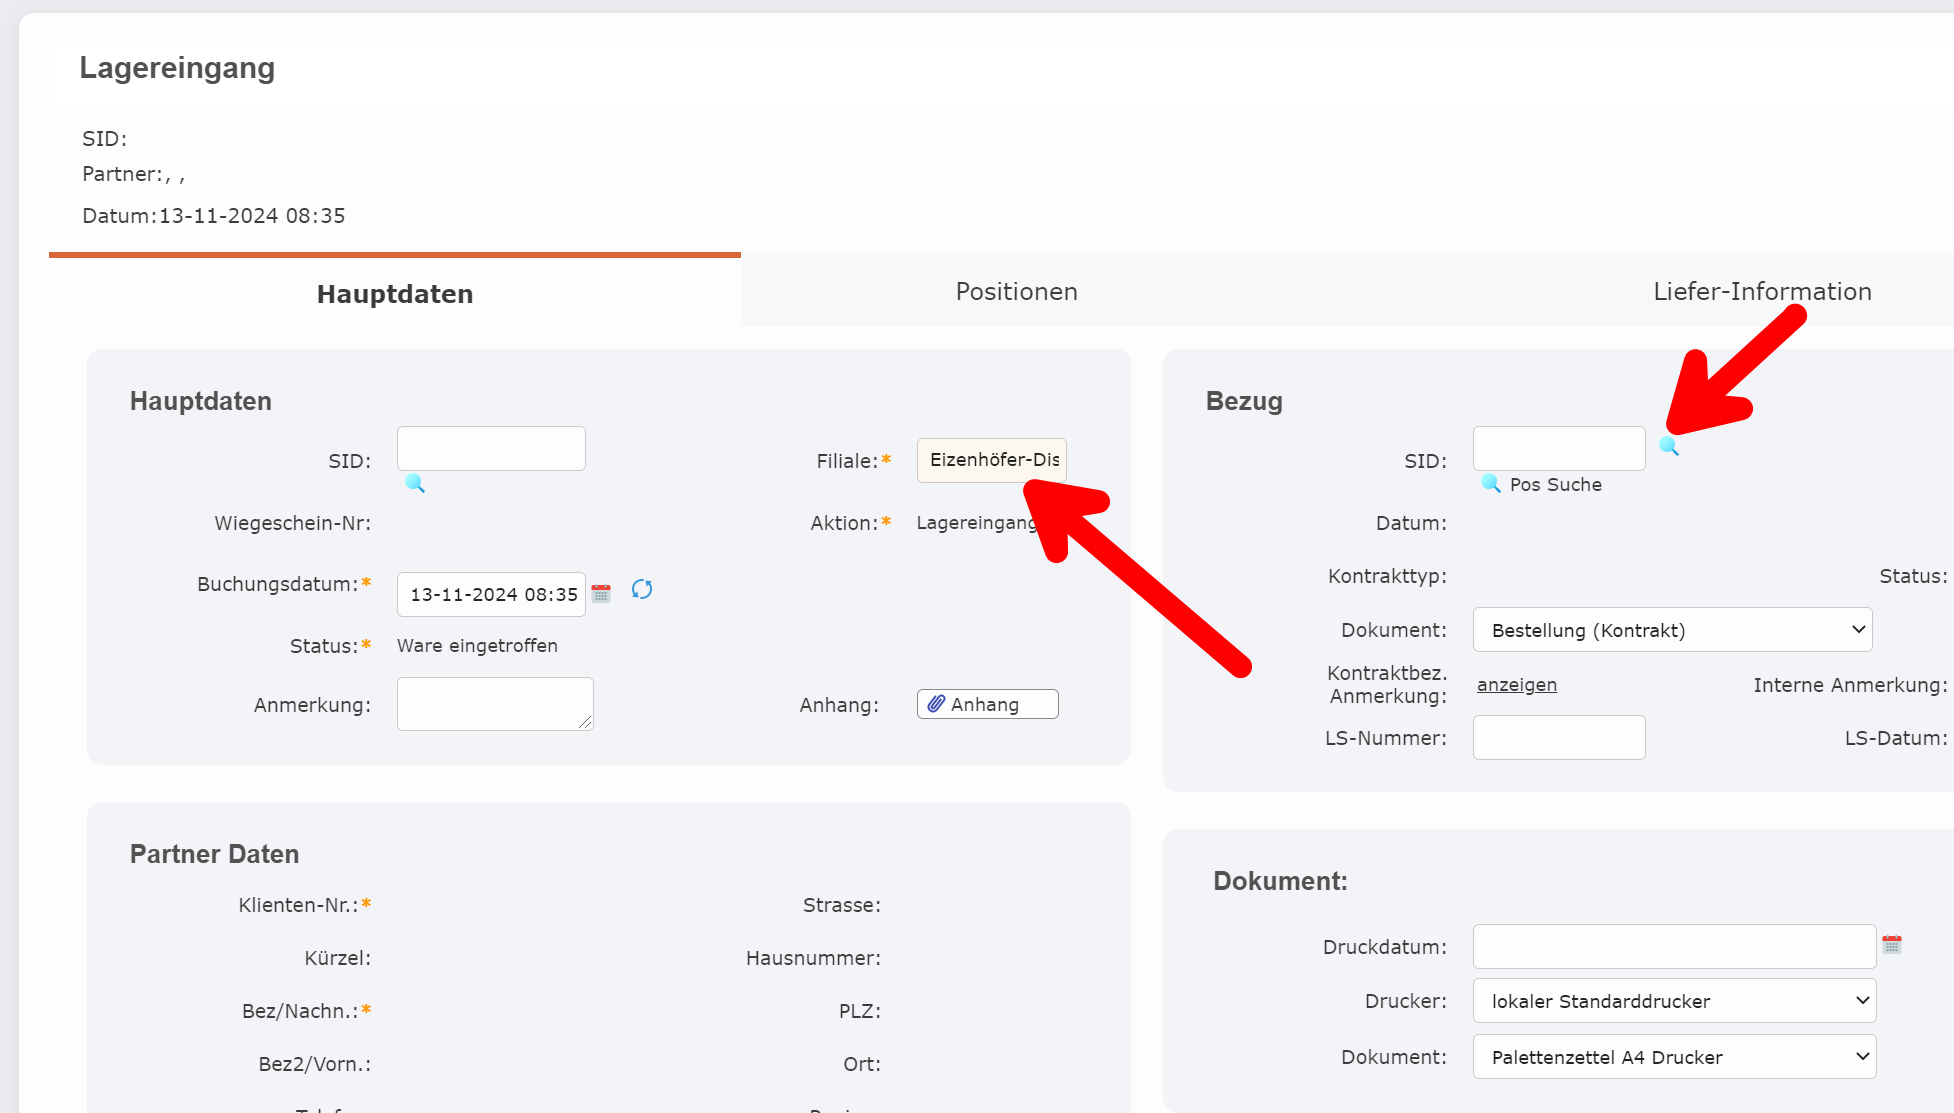This screenshot has height=1113, width=1954.
Task: Attach a file using the Anhang button
Action: coord(985,703)
